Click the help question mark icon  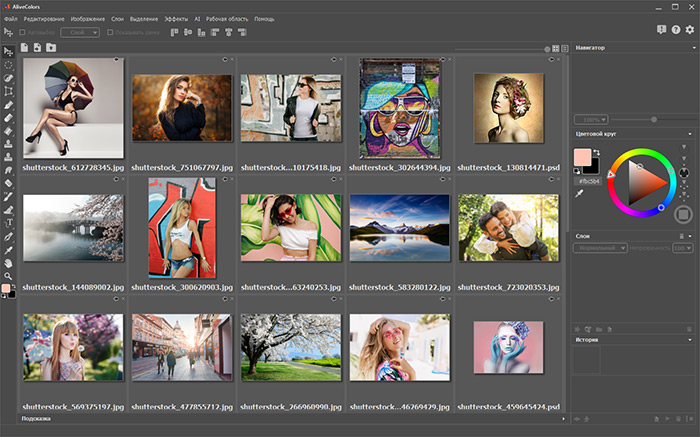[676, 30]
